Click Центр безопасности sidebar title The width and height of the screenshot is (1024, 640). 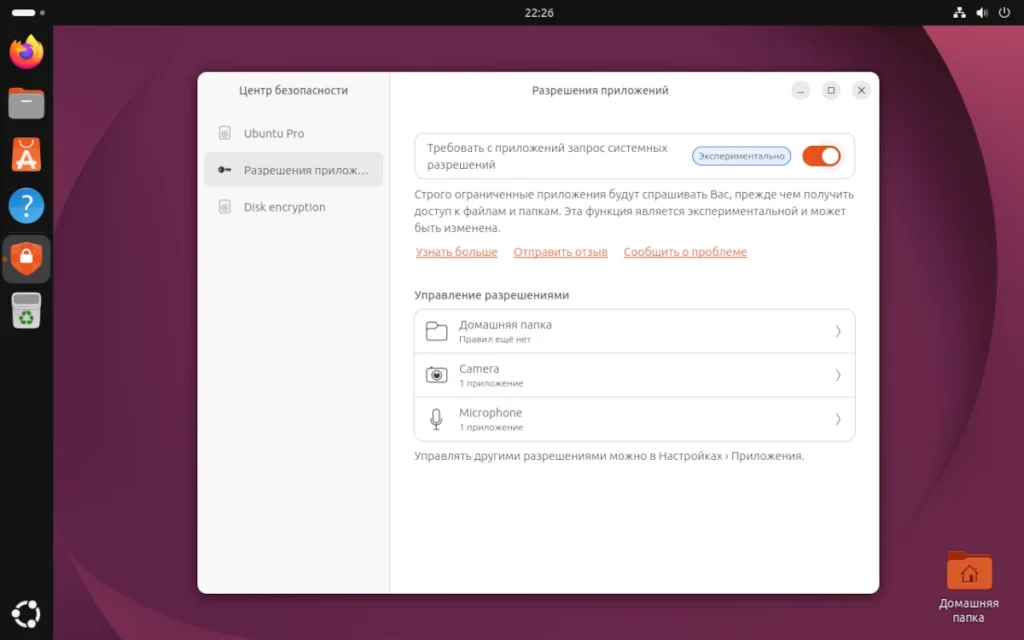tap(293, 90)
